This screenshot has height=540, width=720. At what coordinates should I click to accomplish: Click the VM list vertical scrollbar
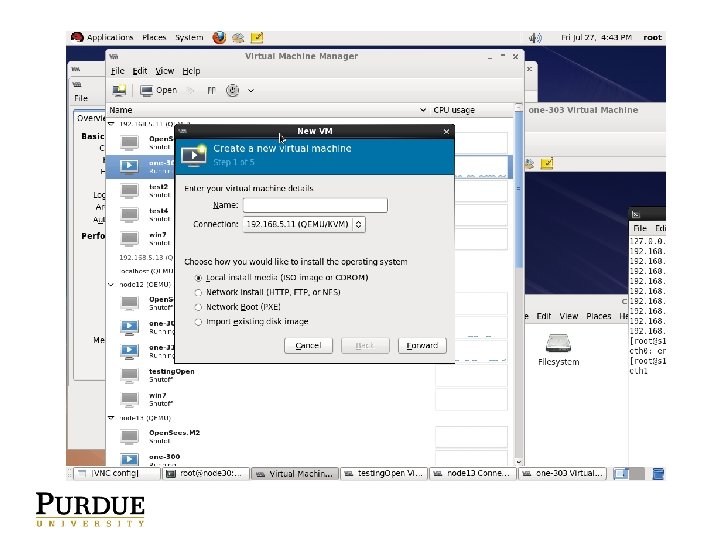pos(518,188)
